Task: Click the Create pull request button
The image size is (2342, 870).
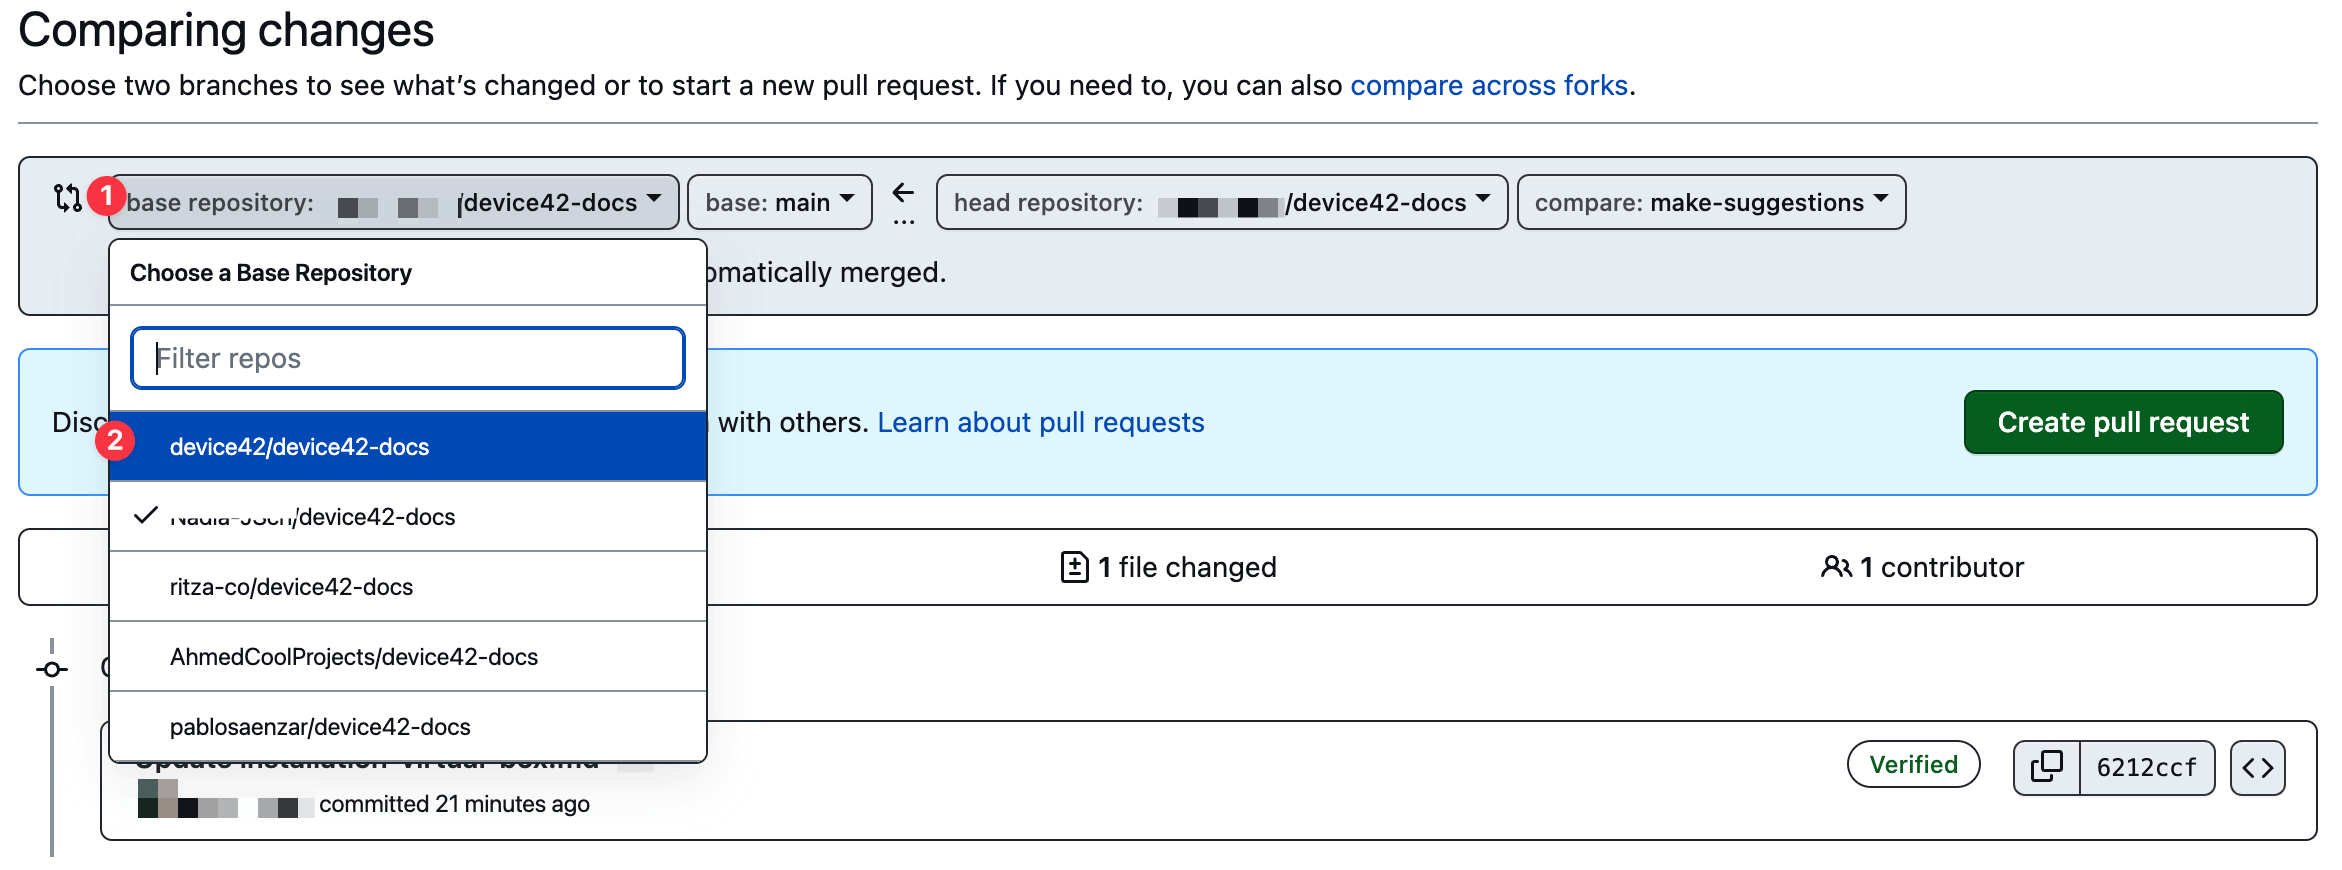Action: click(x=2122, y=422)
